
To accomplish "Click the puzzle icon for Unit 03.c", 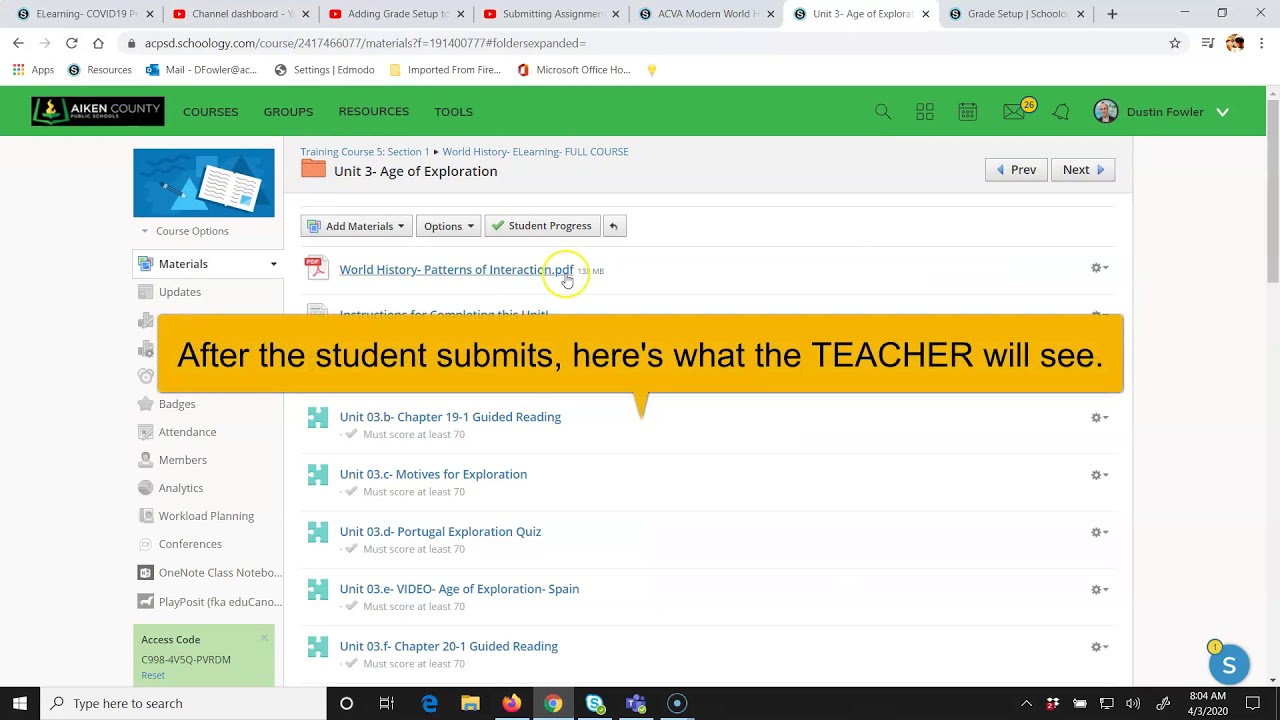I will 318,475.
